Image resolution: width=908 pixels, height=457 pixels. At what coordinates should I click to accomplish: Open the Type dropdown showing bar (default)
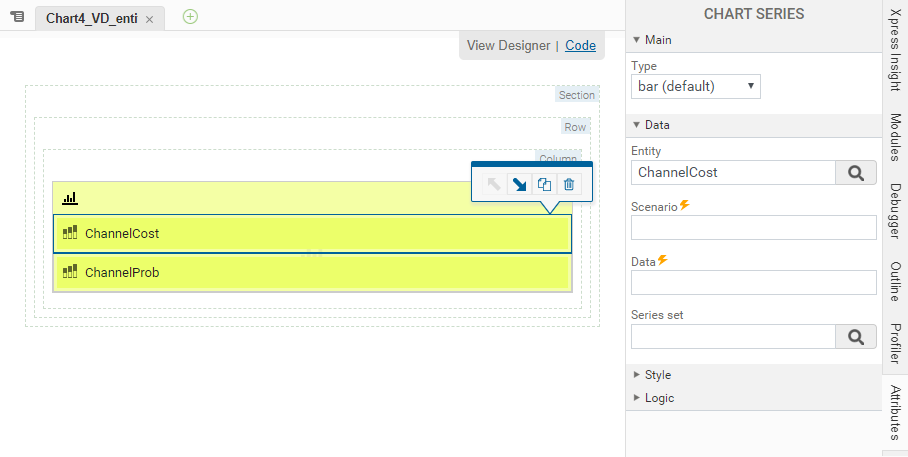pyautogui.click(x=696, y=86)
